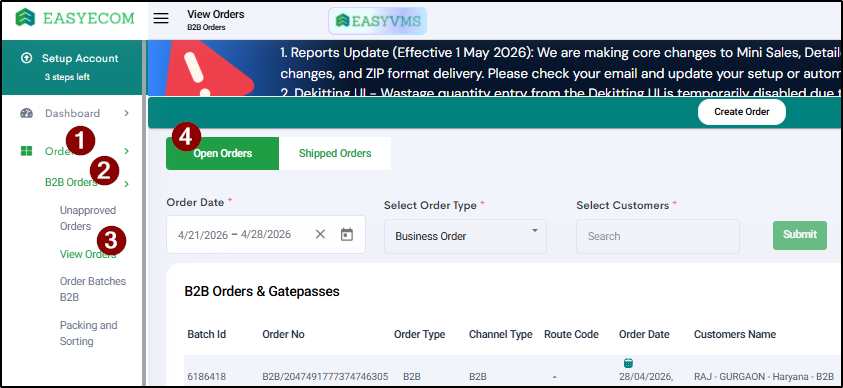Click the EasyVMS badge
This screenshot has width=843, height=388.
[377, 21]
